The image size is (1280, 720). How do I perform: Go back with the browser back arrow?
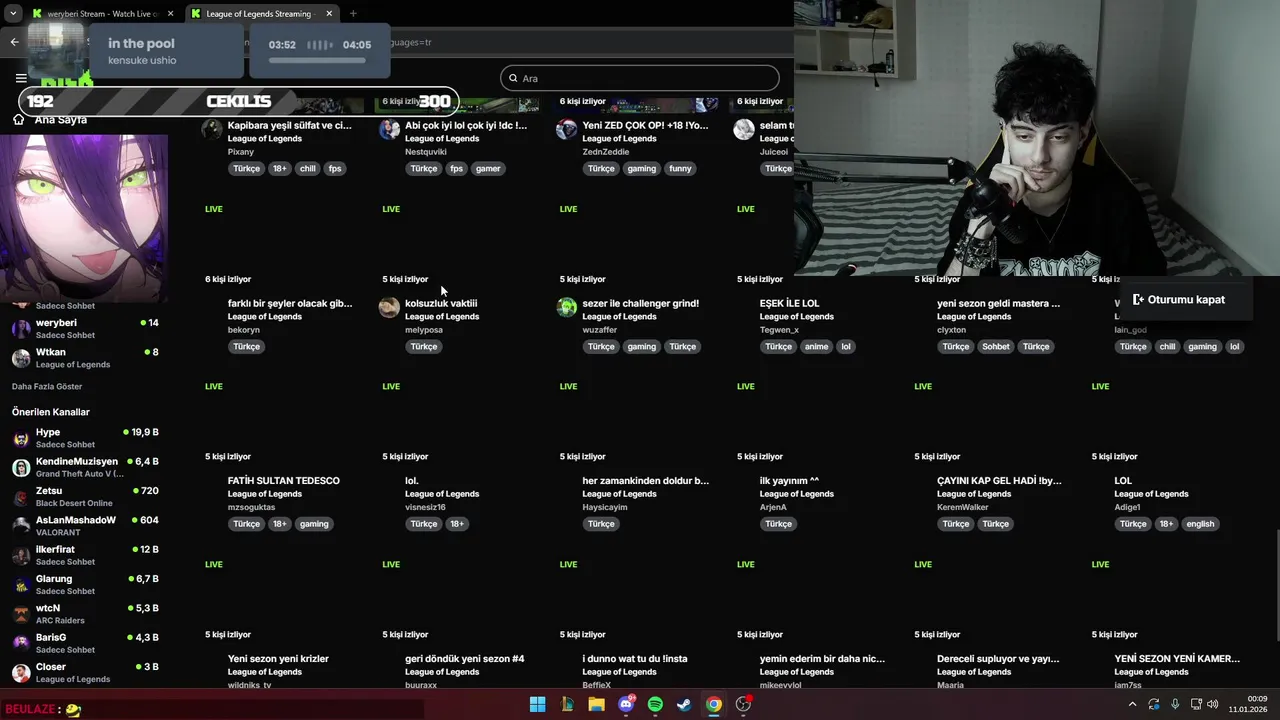pos(14,42)
